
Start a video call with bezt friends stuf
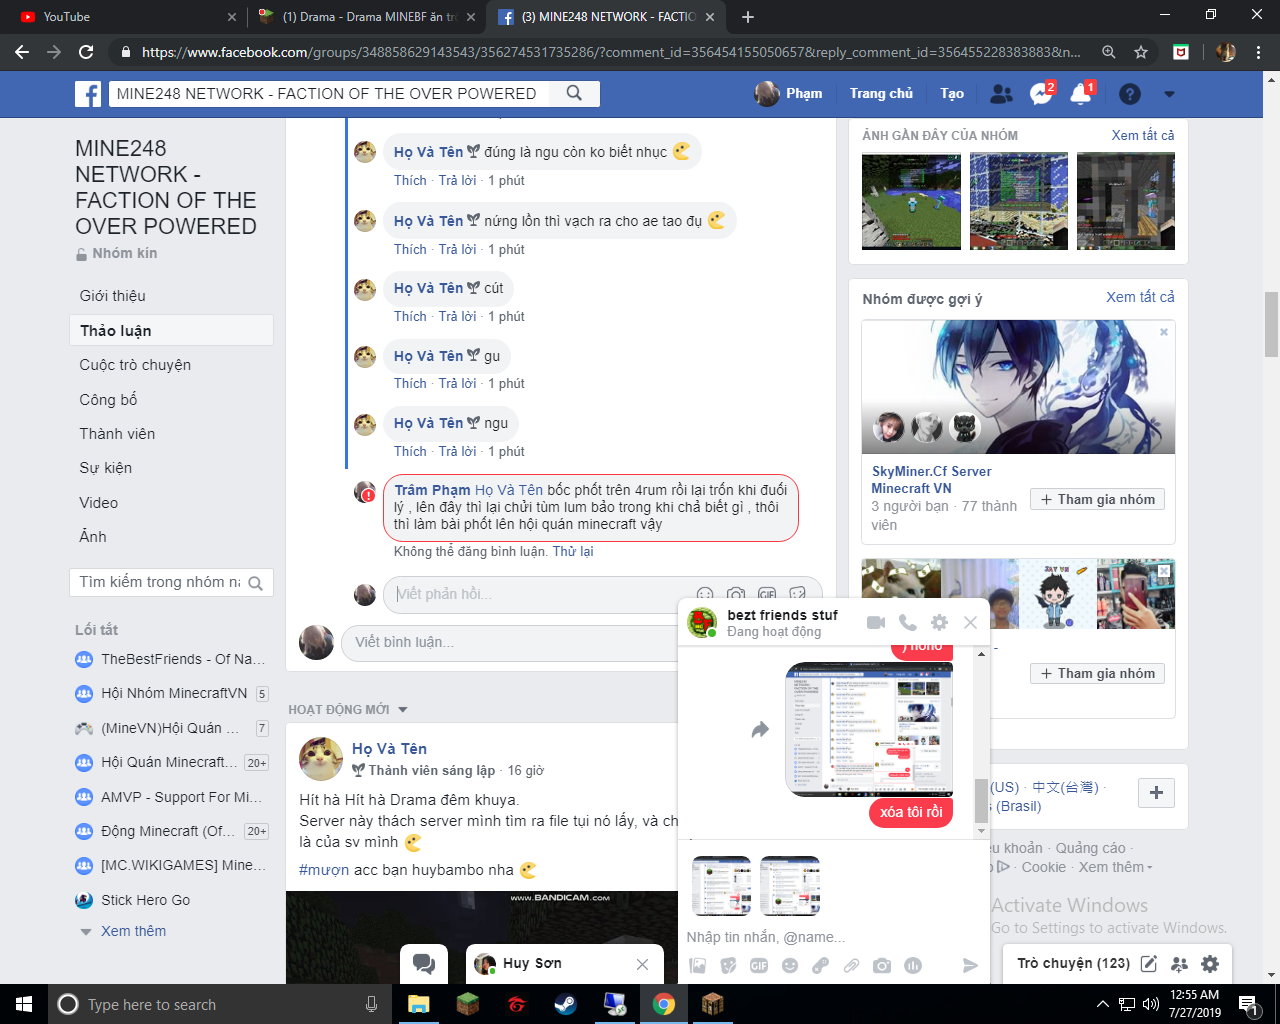point(876,622)
